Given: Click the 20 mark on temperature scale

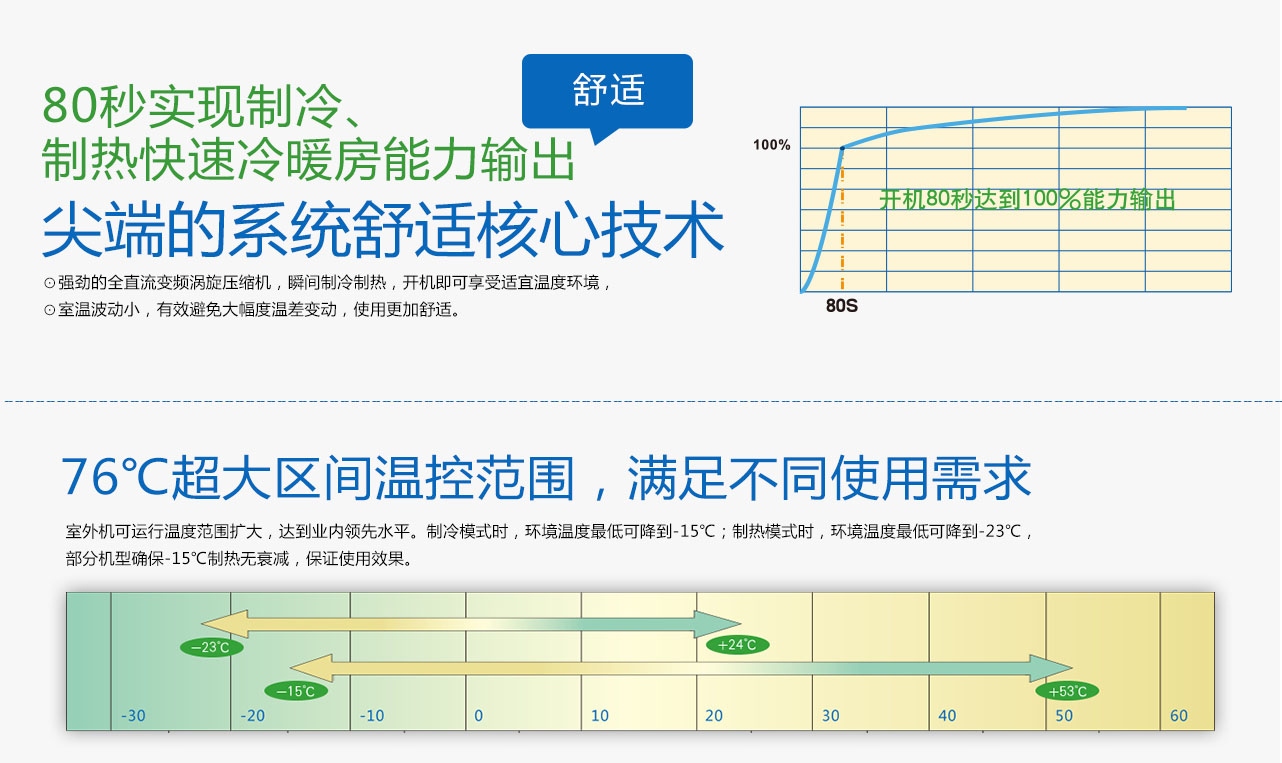Looking at the screenshot, I should tap(714, 716).
